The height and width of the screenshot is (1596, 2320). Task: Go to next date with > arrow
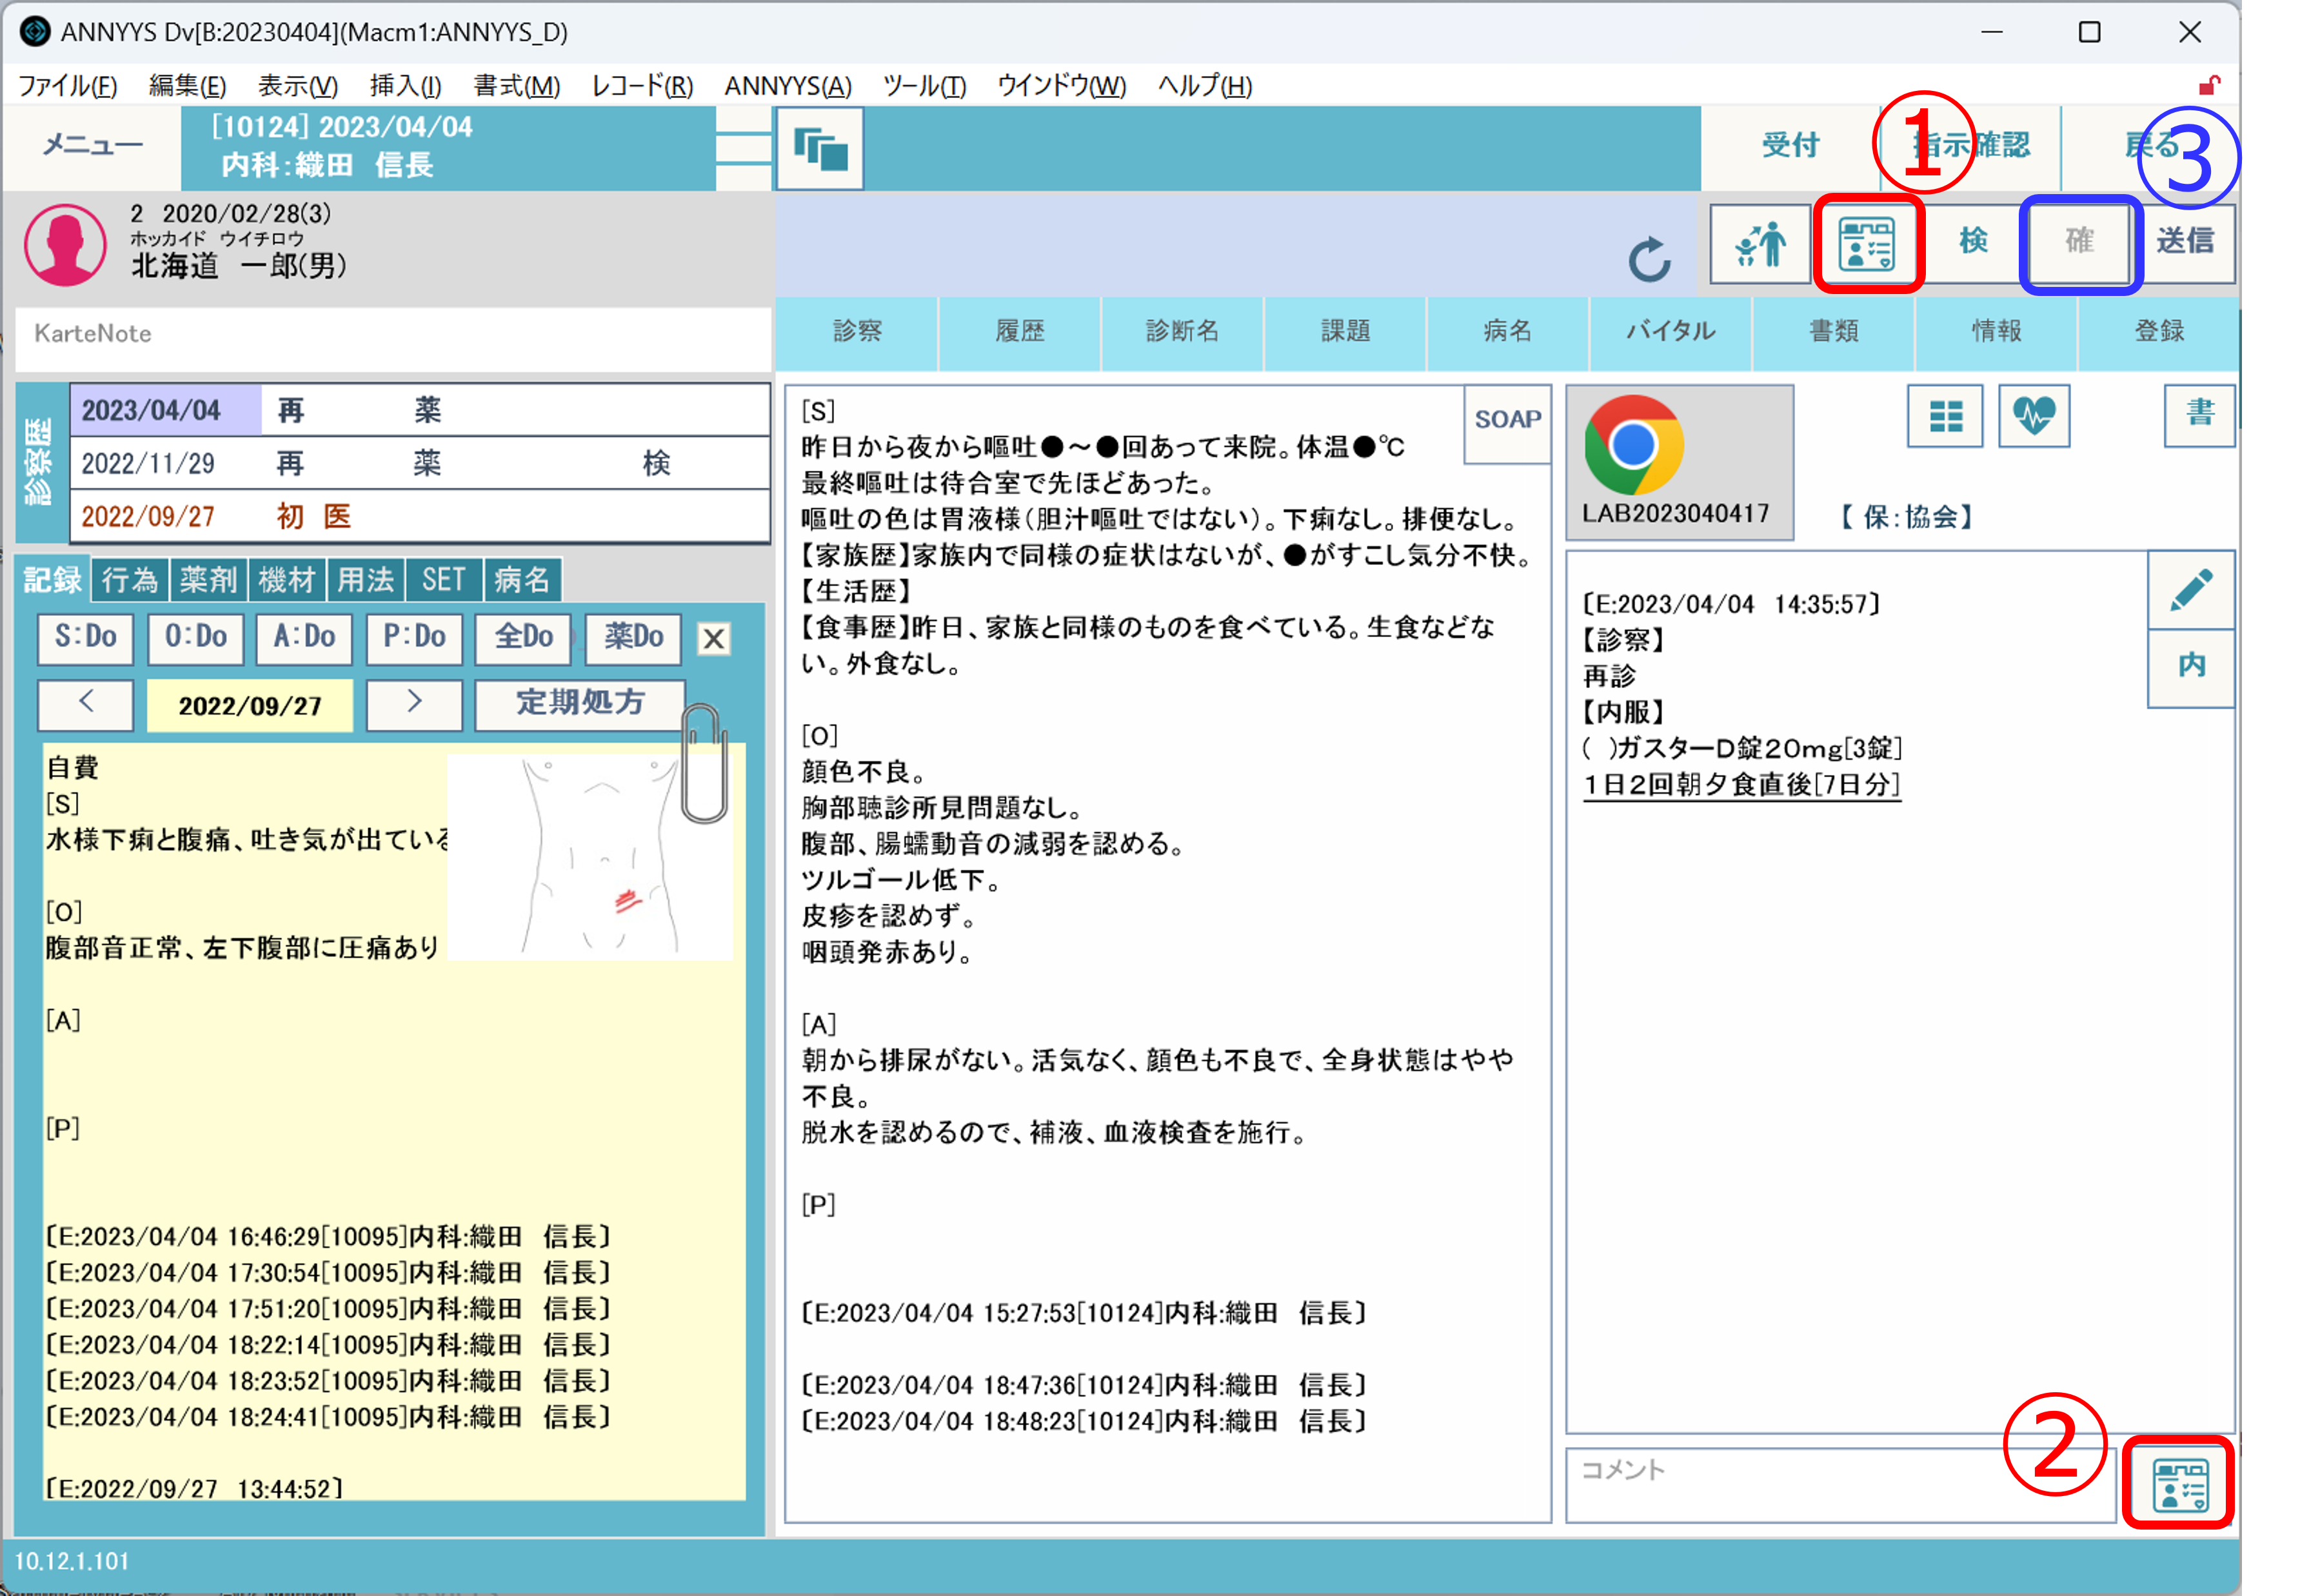[414, 704]
